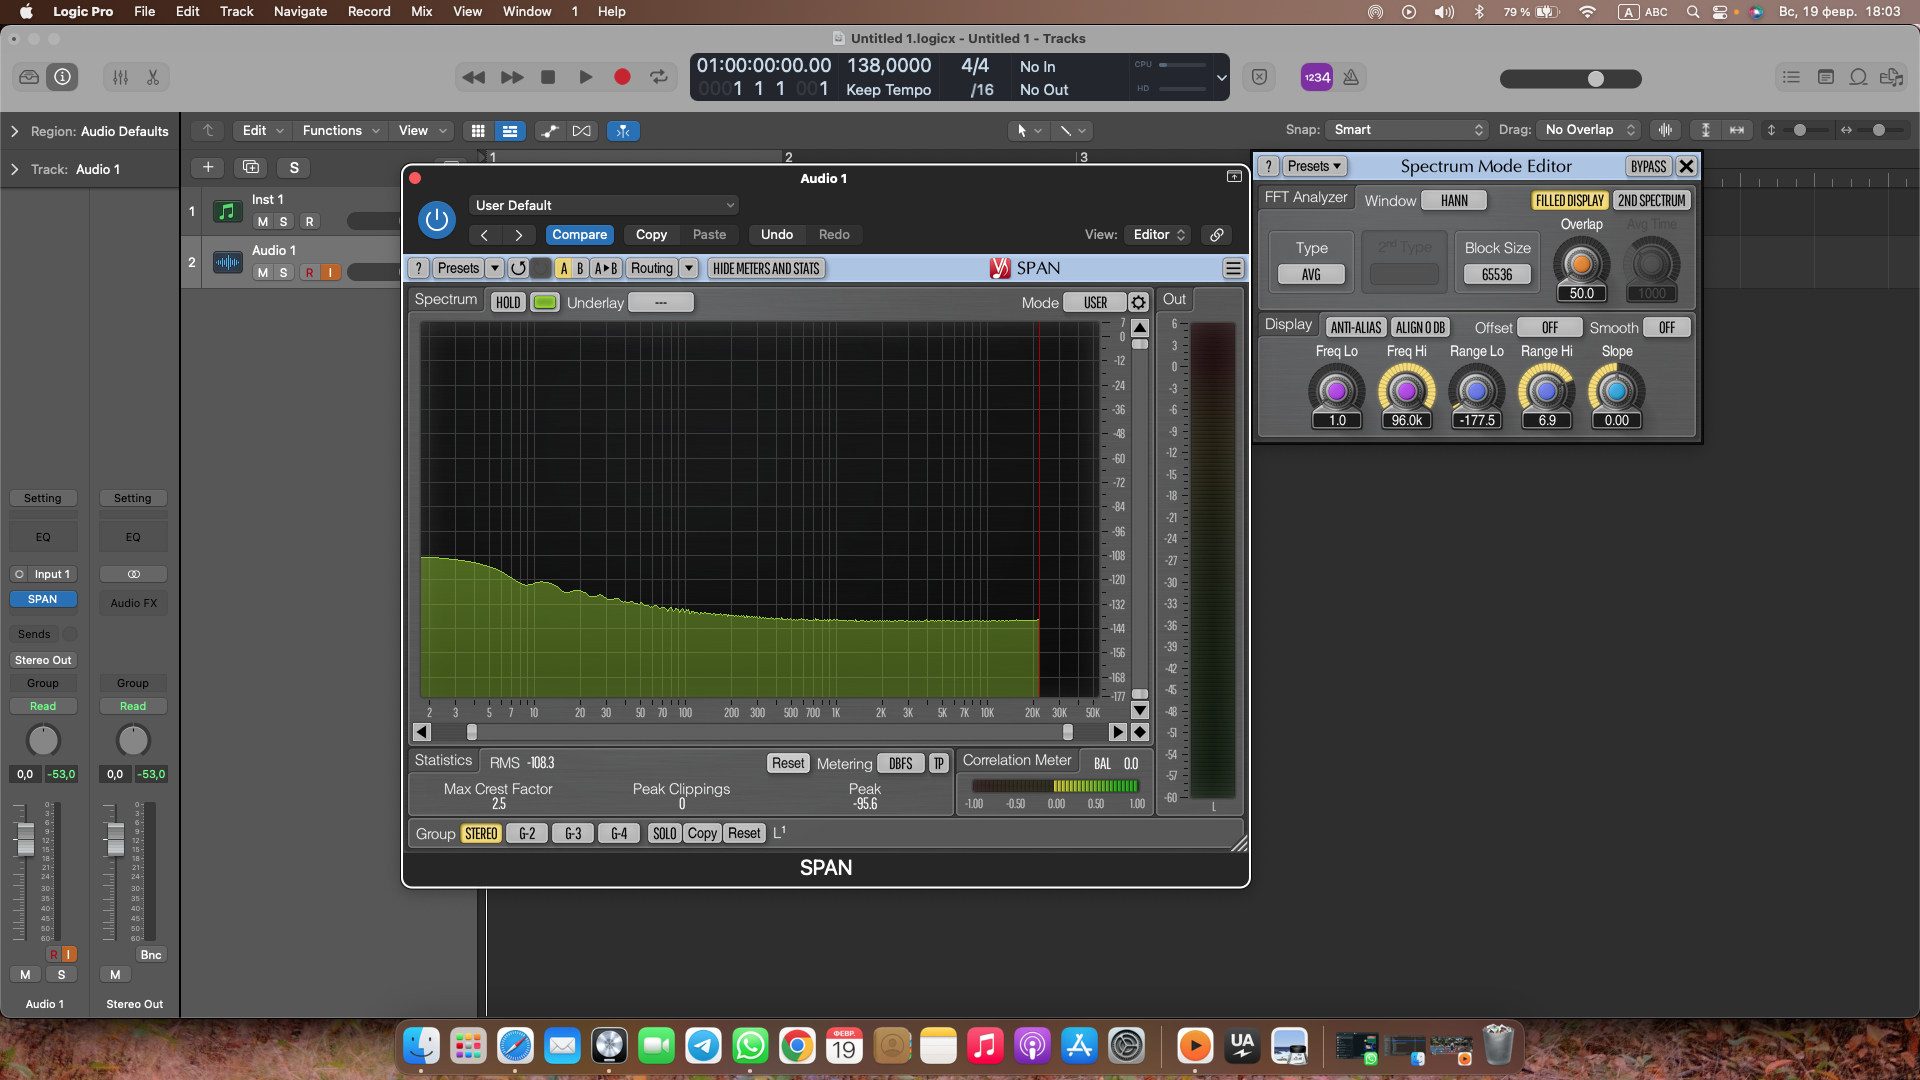Open the Functions menu in Tracks area
The image size is (1920, 1080).
[x=341, y=130]
